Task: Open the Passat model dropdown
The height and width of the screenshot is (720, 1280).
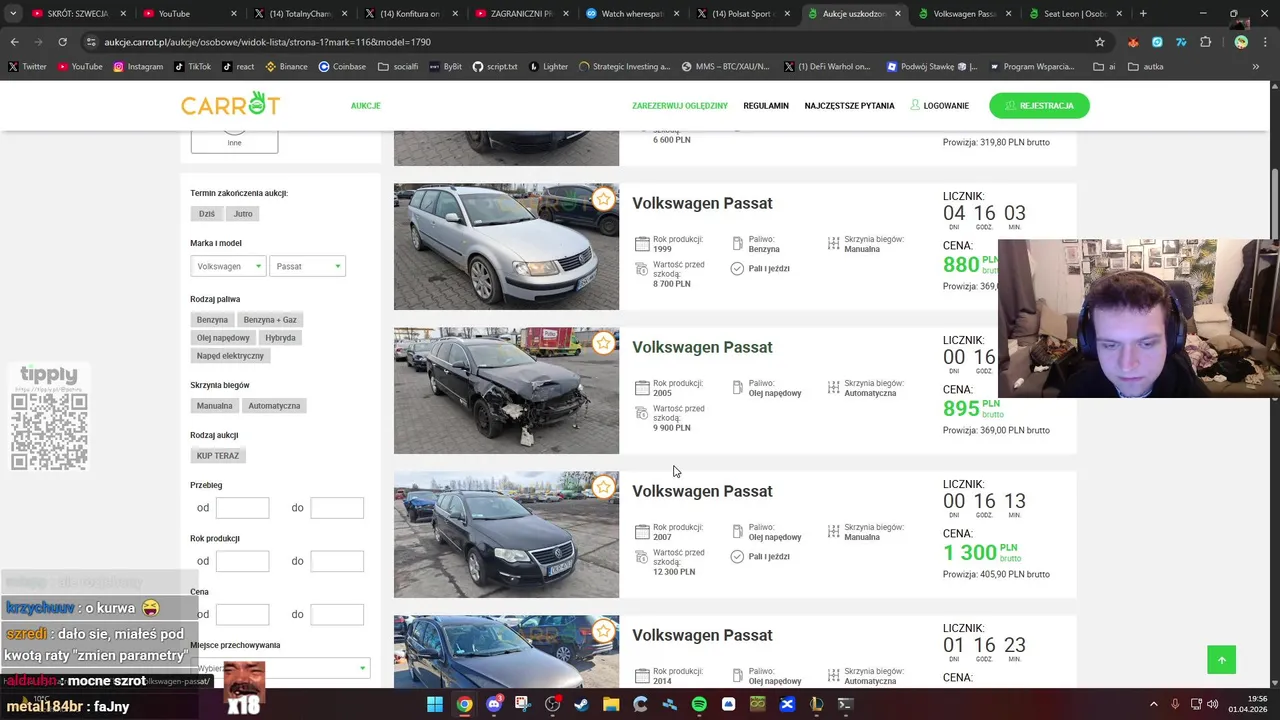Action: (x=307, y=266)
